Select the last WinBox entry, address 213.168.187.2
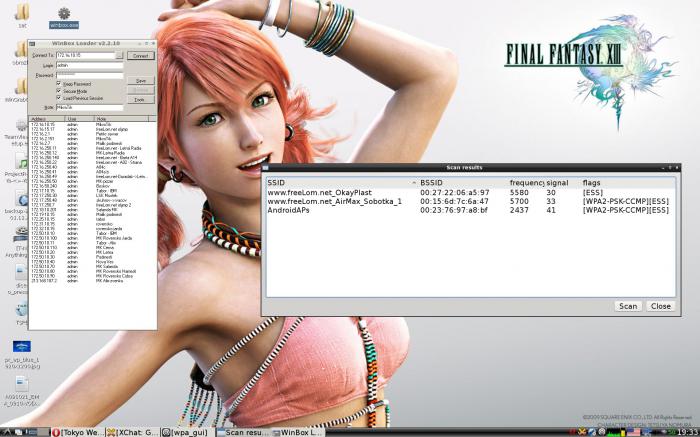The width and height of the screenshot is (700, 437). [x=92, y=281]
